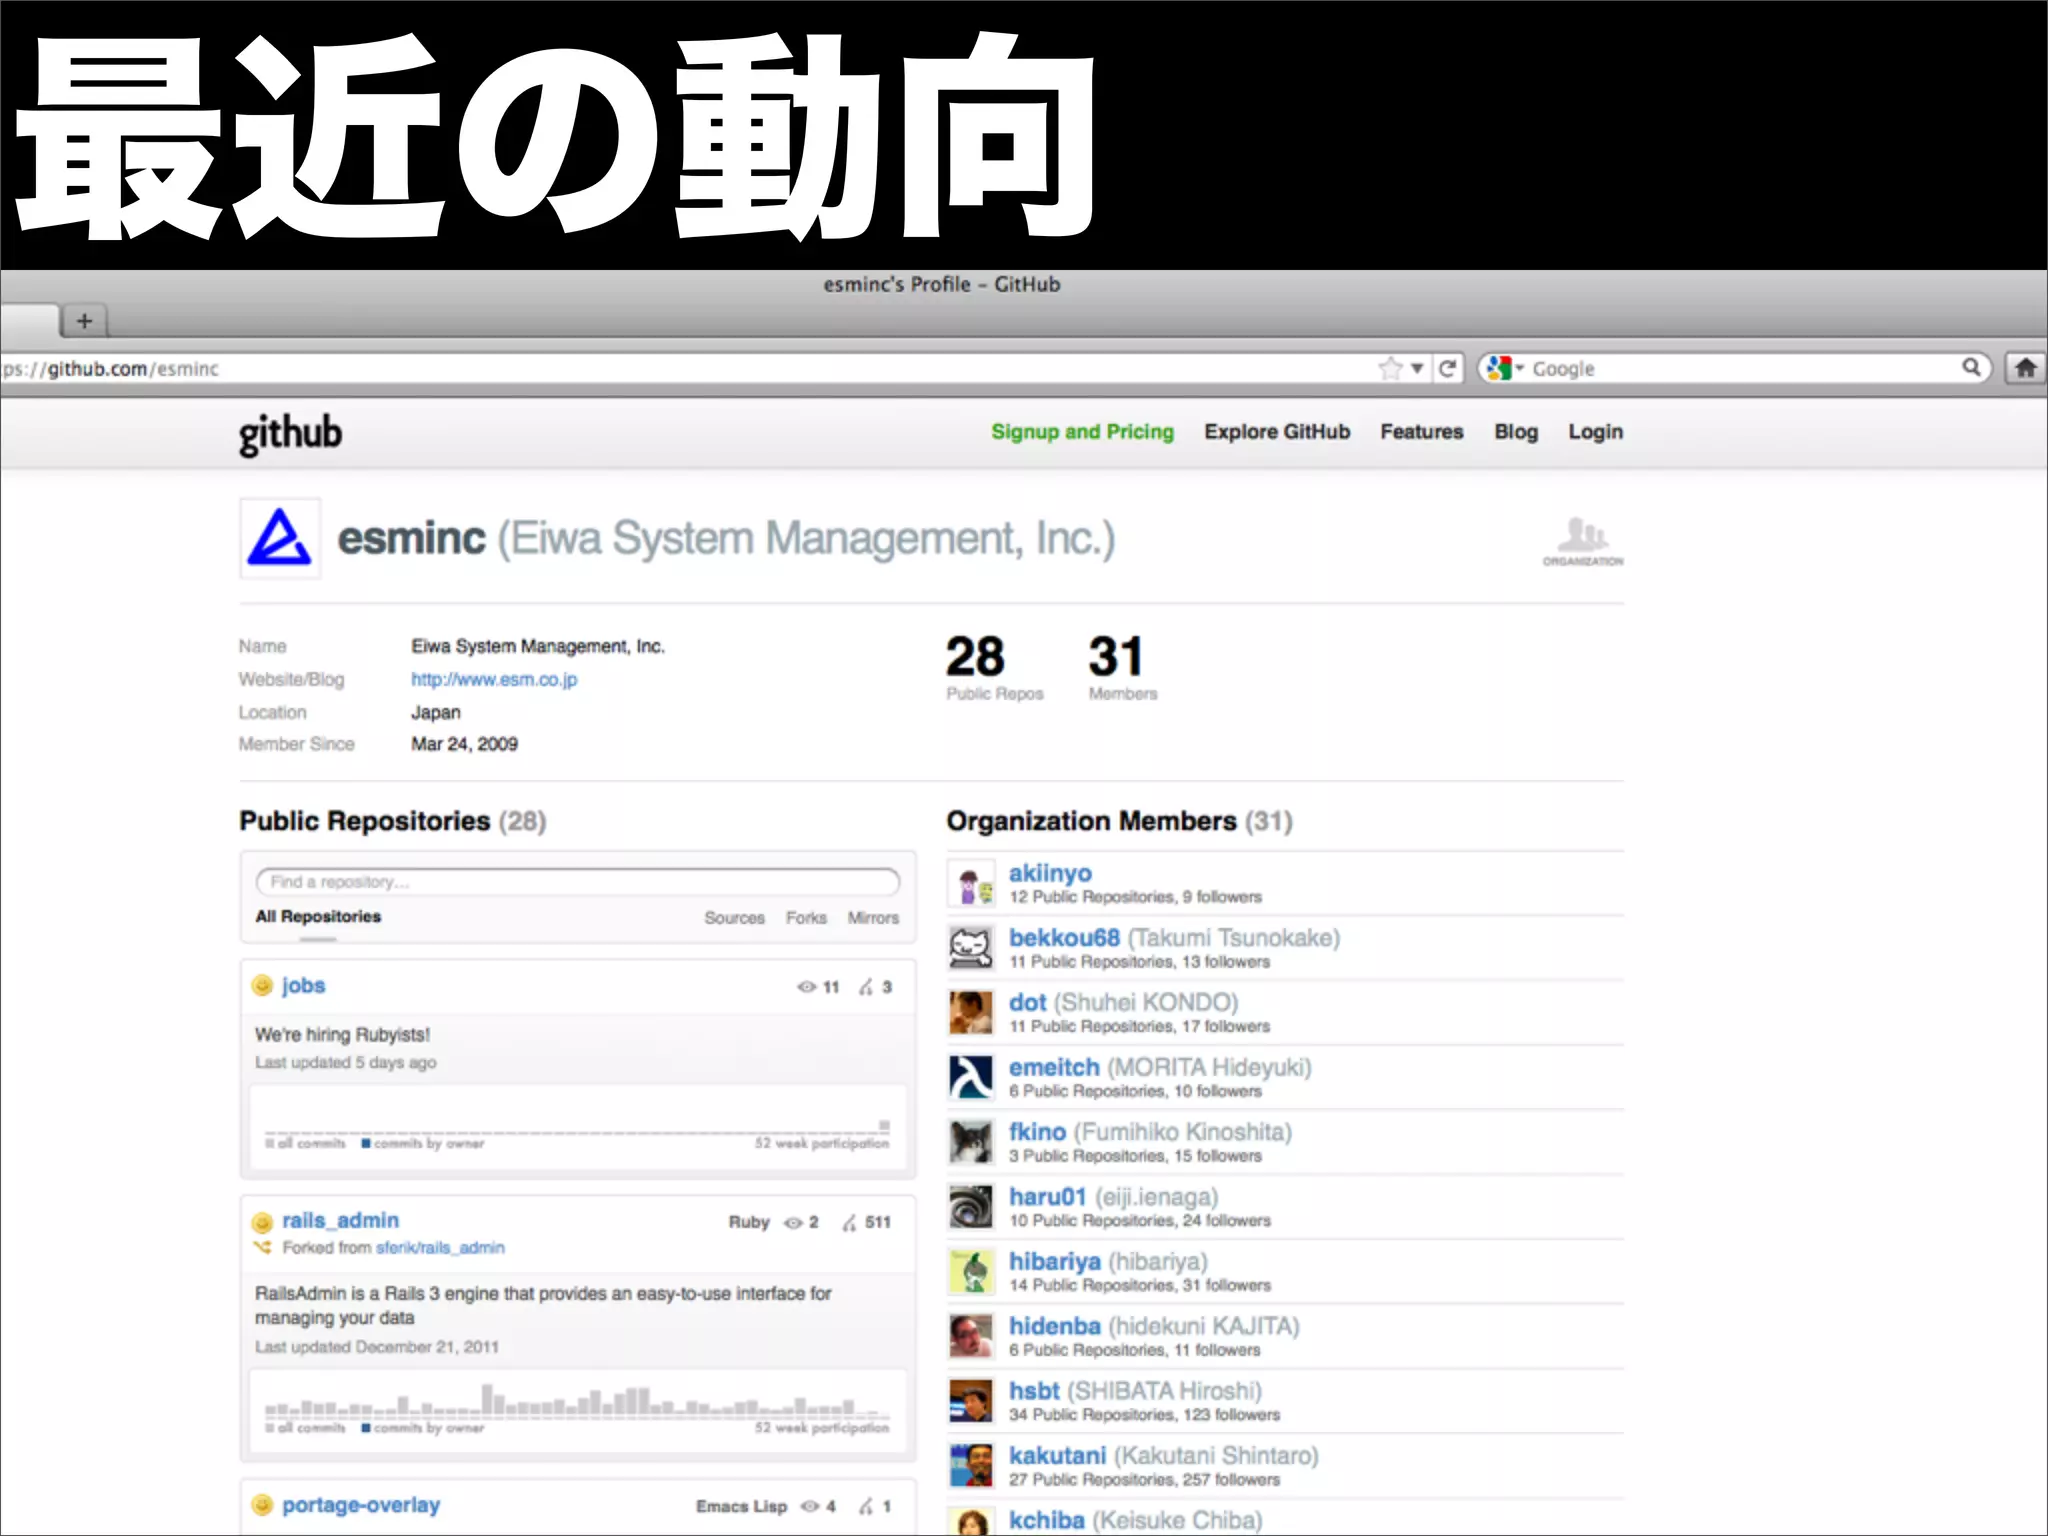Open hidenba member profile
The image size is (2048, 1536).
(x=1055, y=1326)
